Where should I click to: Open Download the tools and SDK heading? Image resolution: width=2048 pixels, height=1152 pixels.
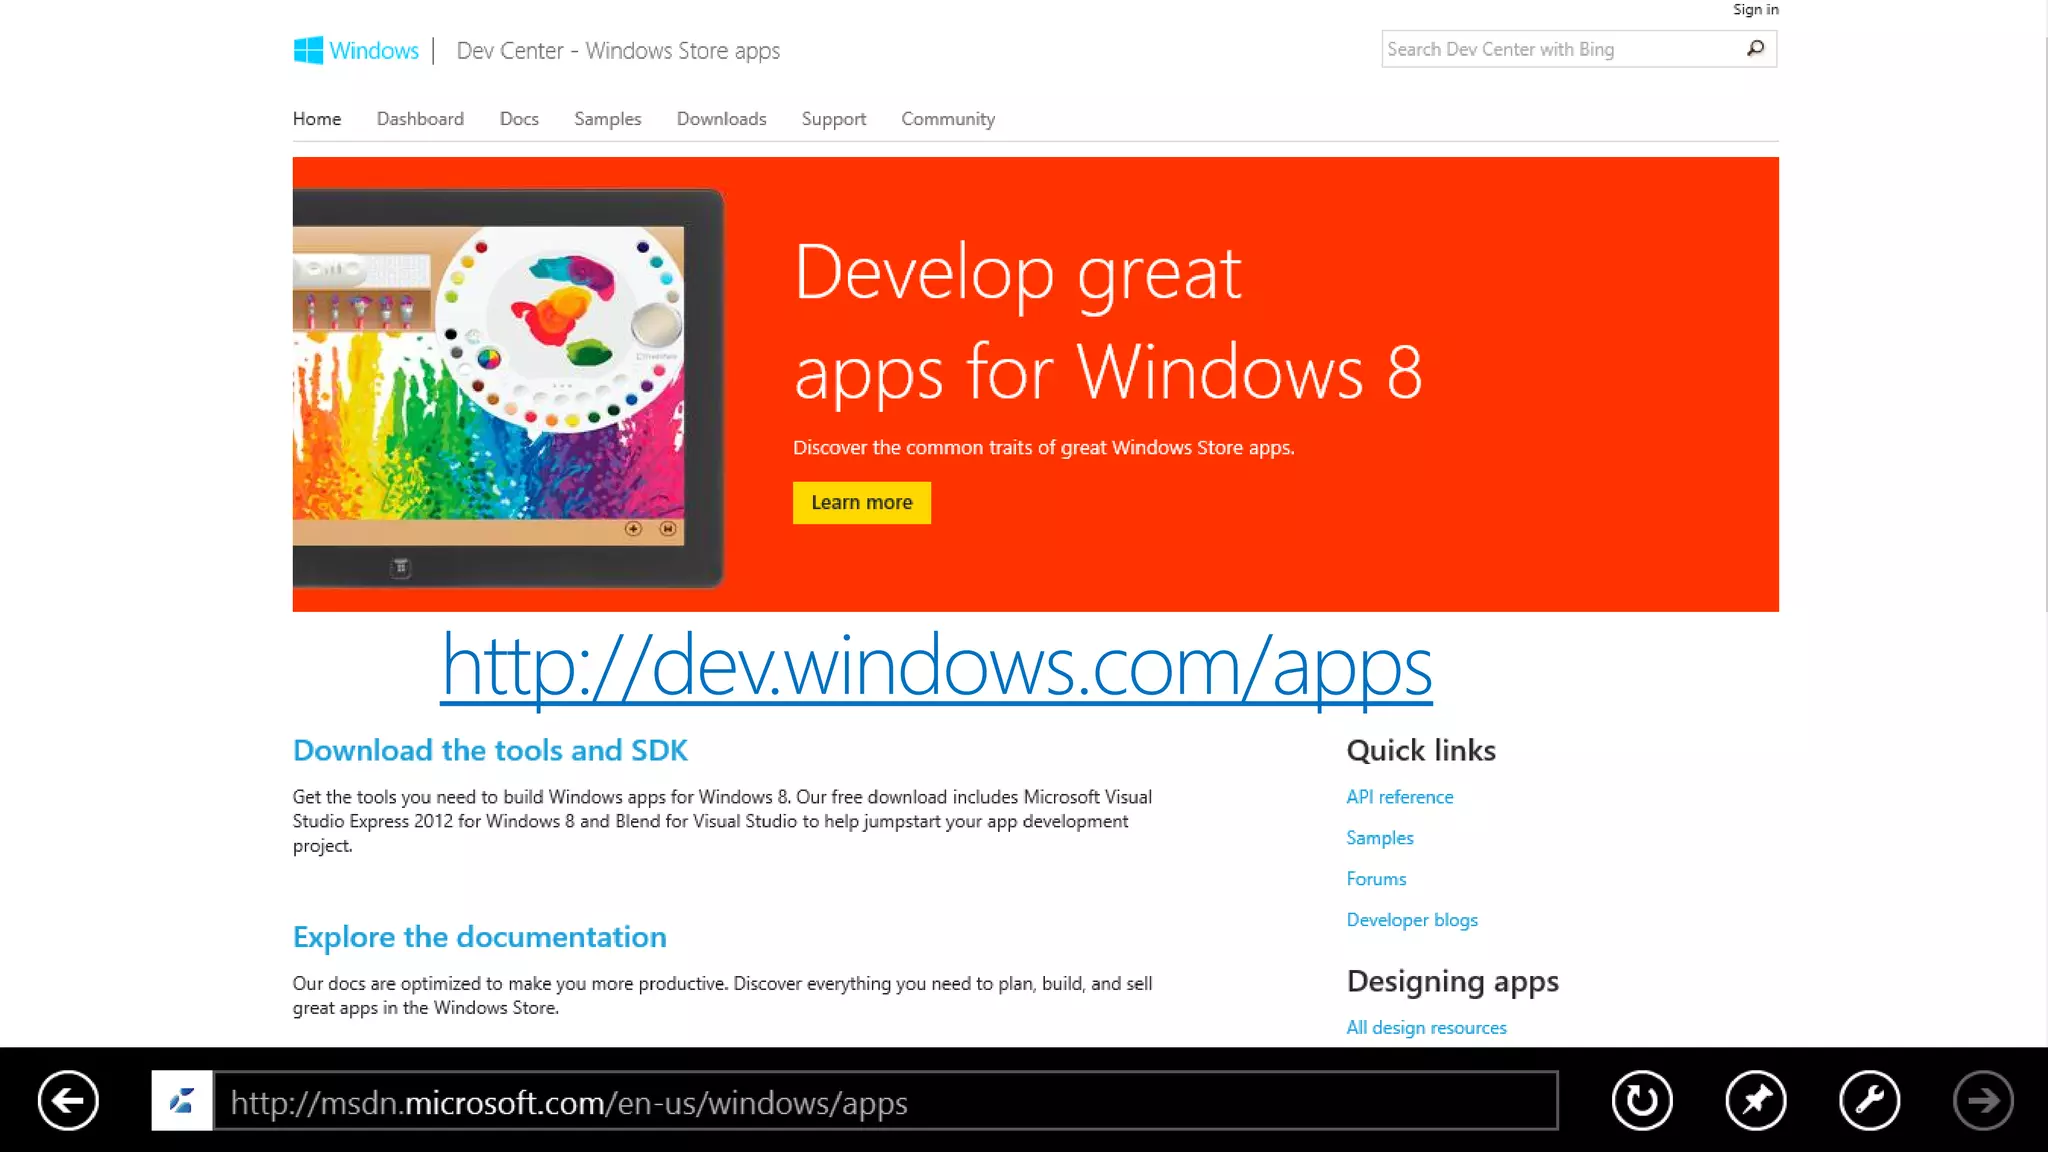click(x=490, y=750)
